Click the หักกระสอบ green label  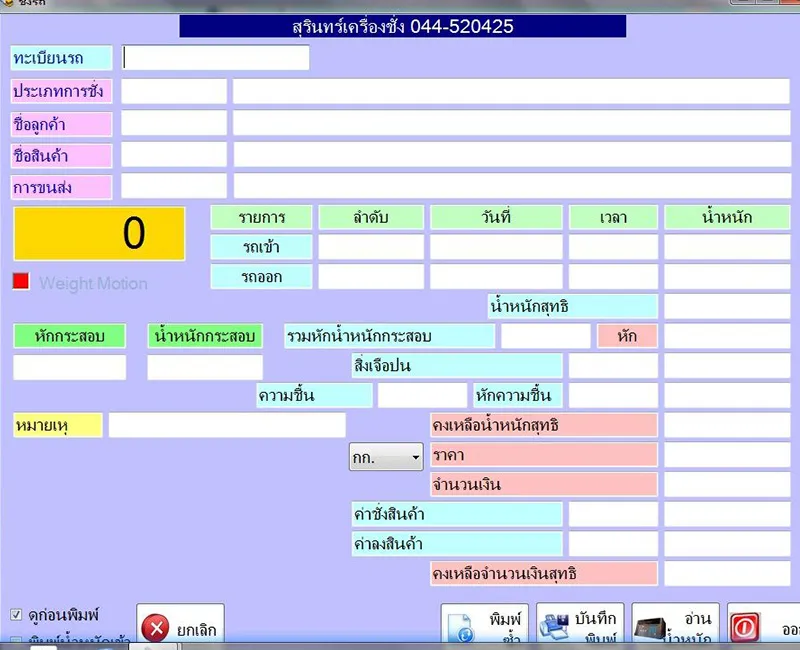point(69,336)
